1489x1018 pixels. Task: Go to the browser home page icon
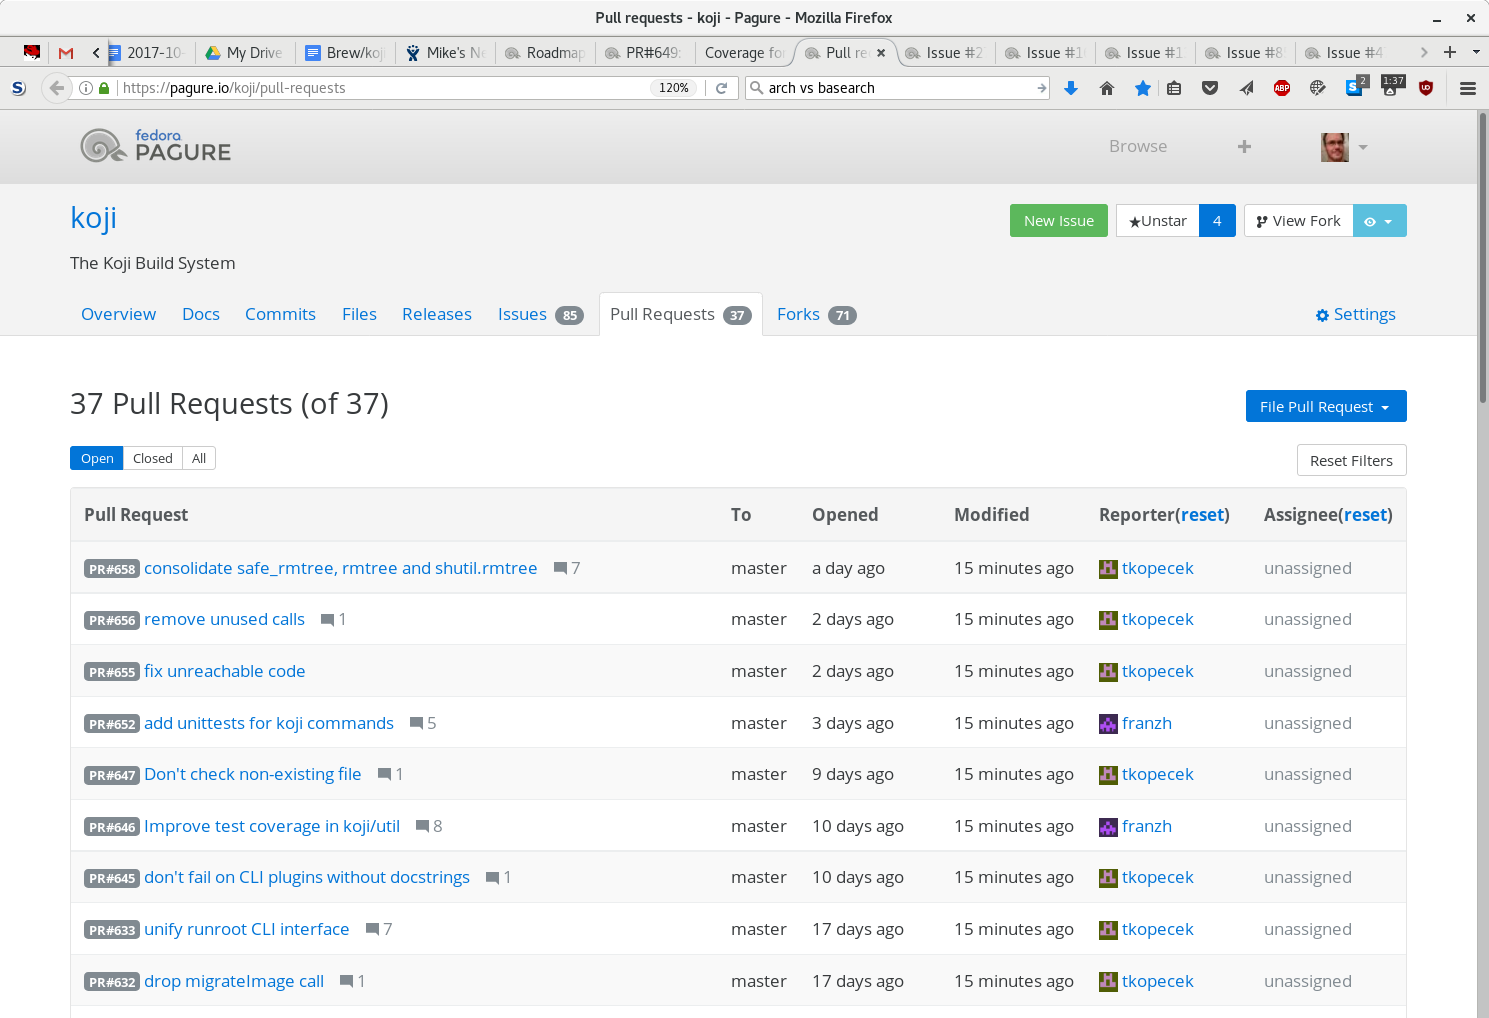1107,88
